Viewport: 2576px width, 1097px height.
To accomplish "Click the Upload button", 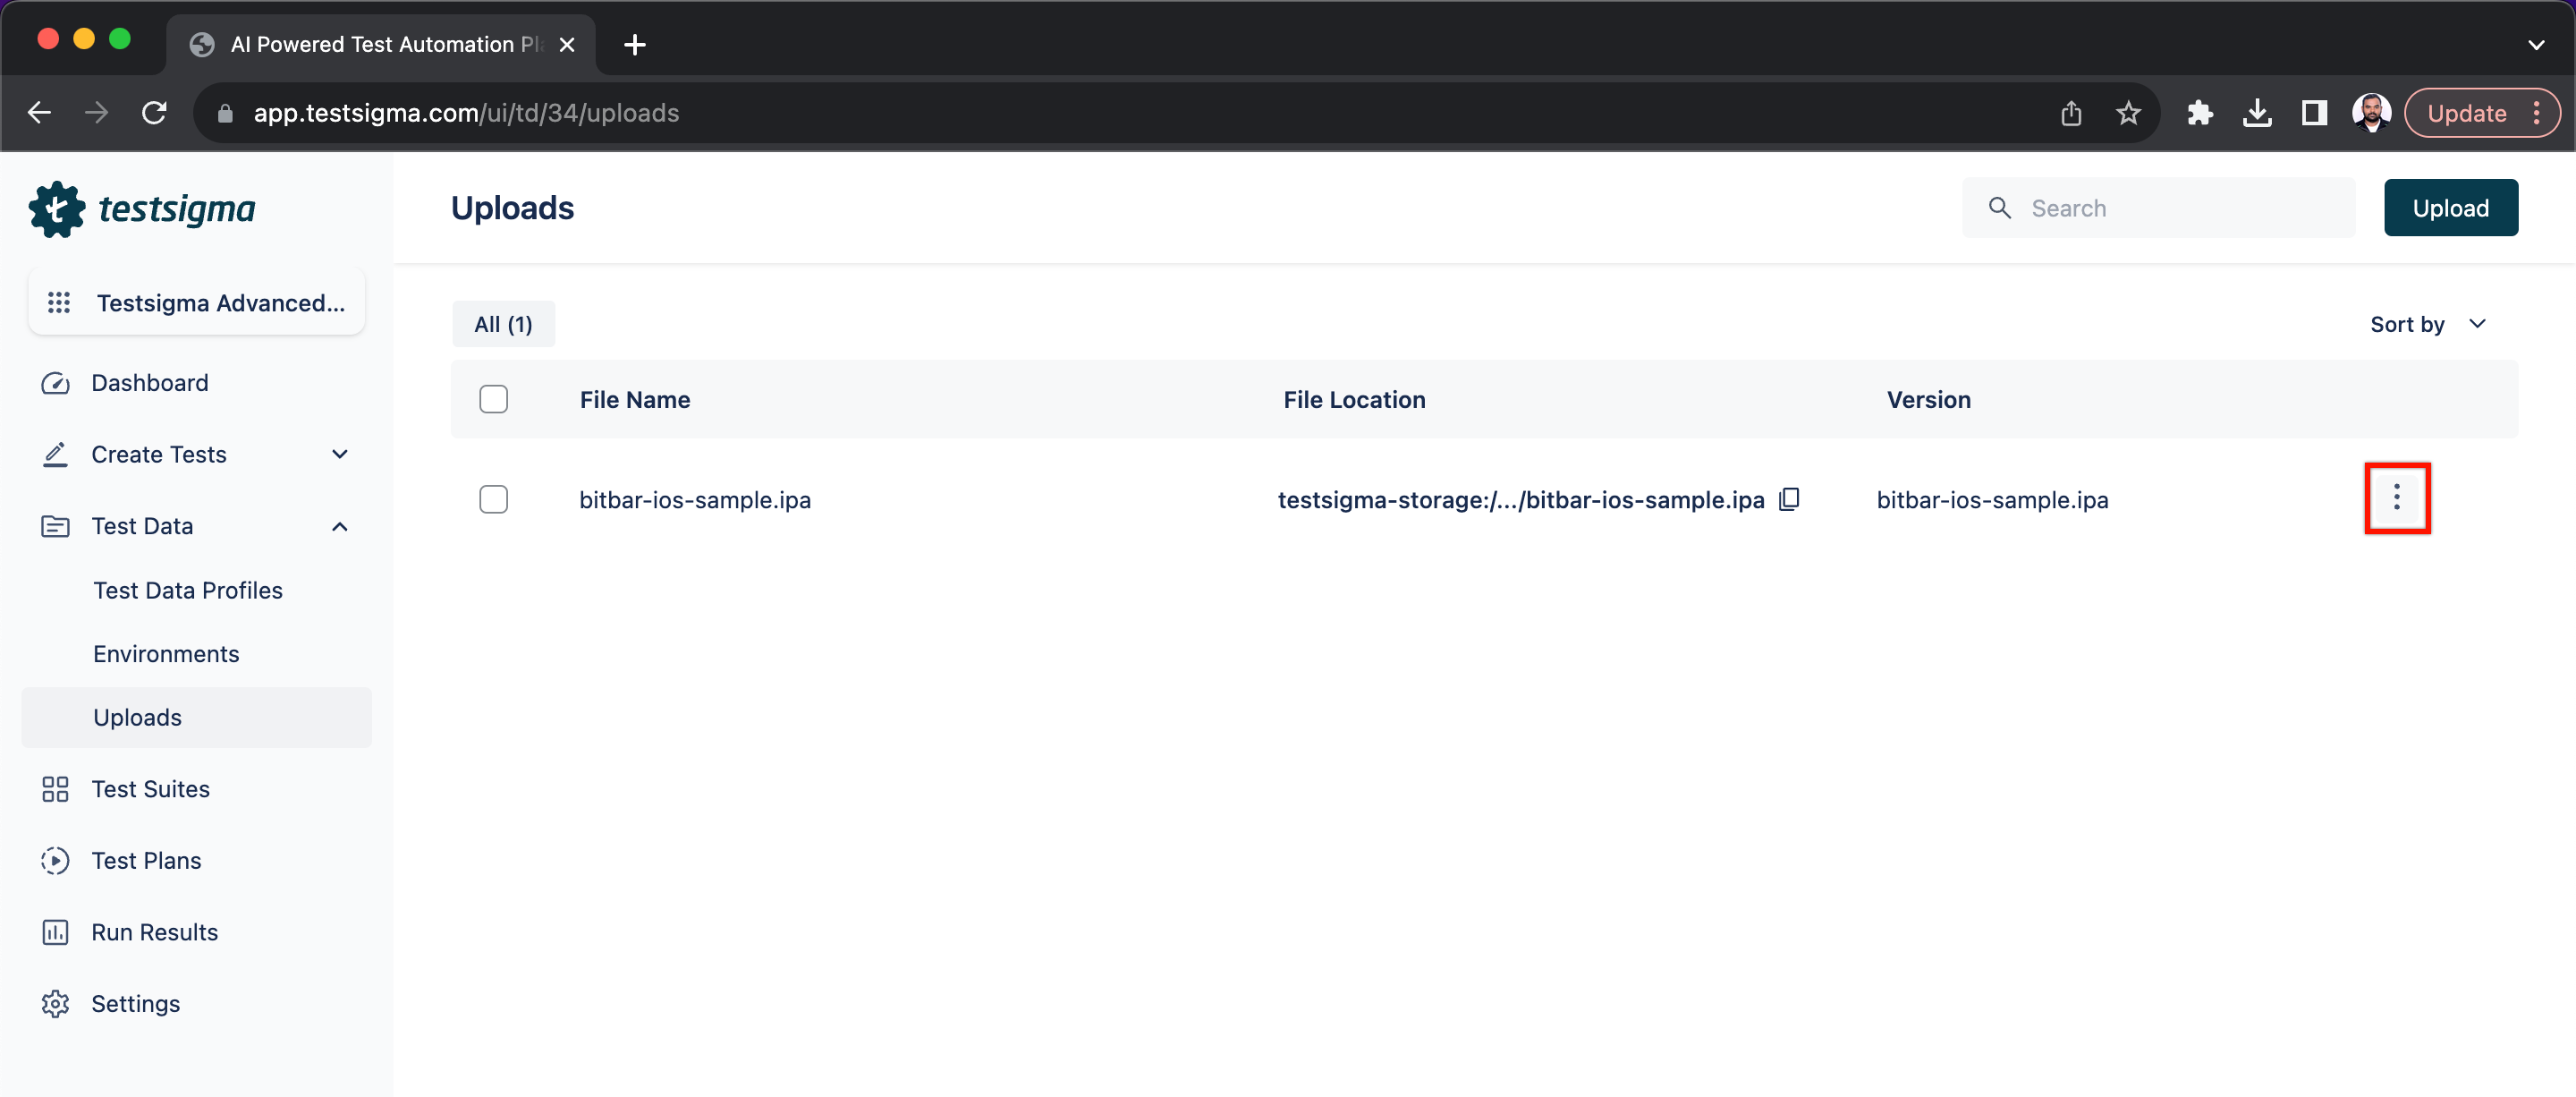I will click(2450, 208).
